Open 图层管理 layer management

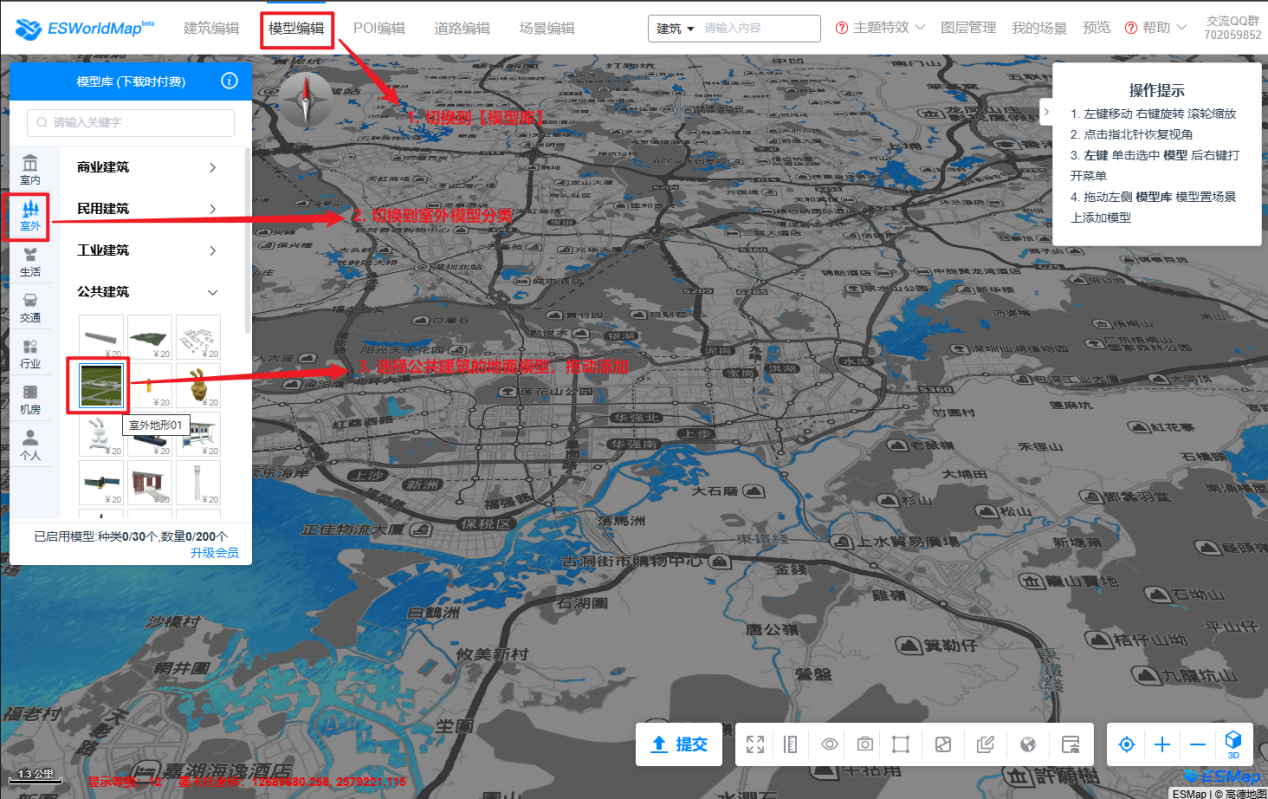coord(968,28)
